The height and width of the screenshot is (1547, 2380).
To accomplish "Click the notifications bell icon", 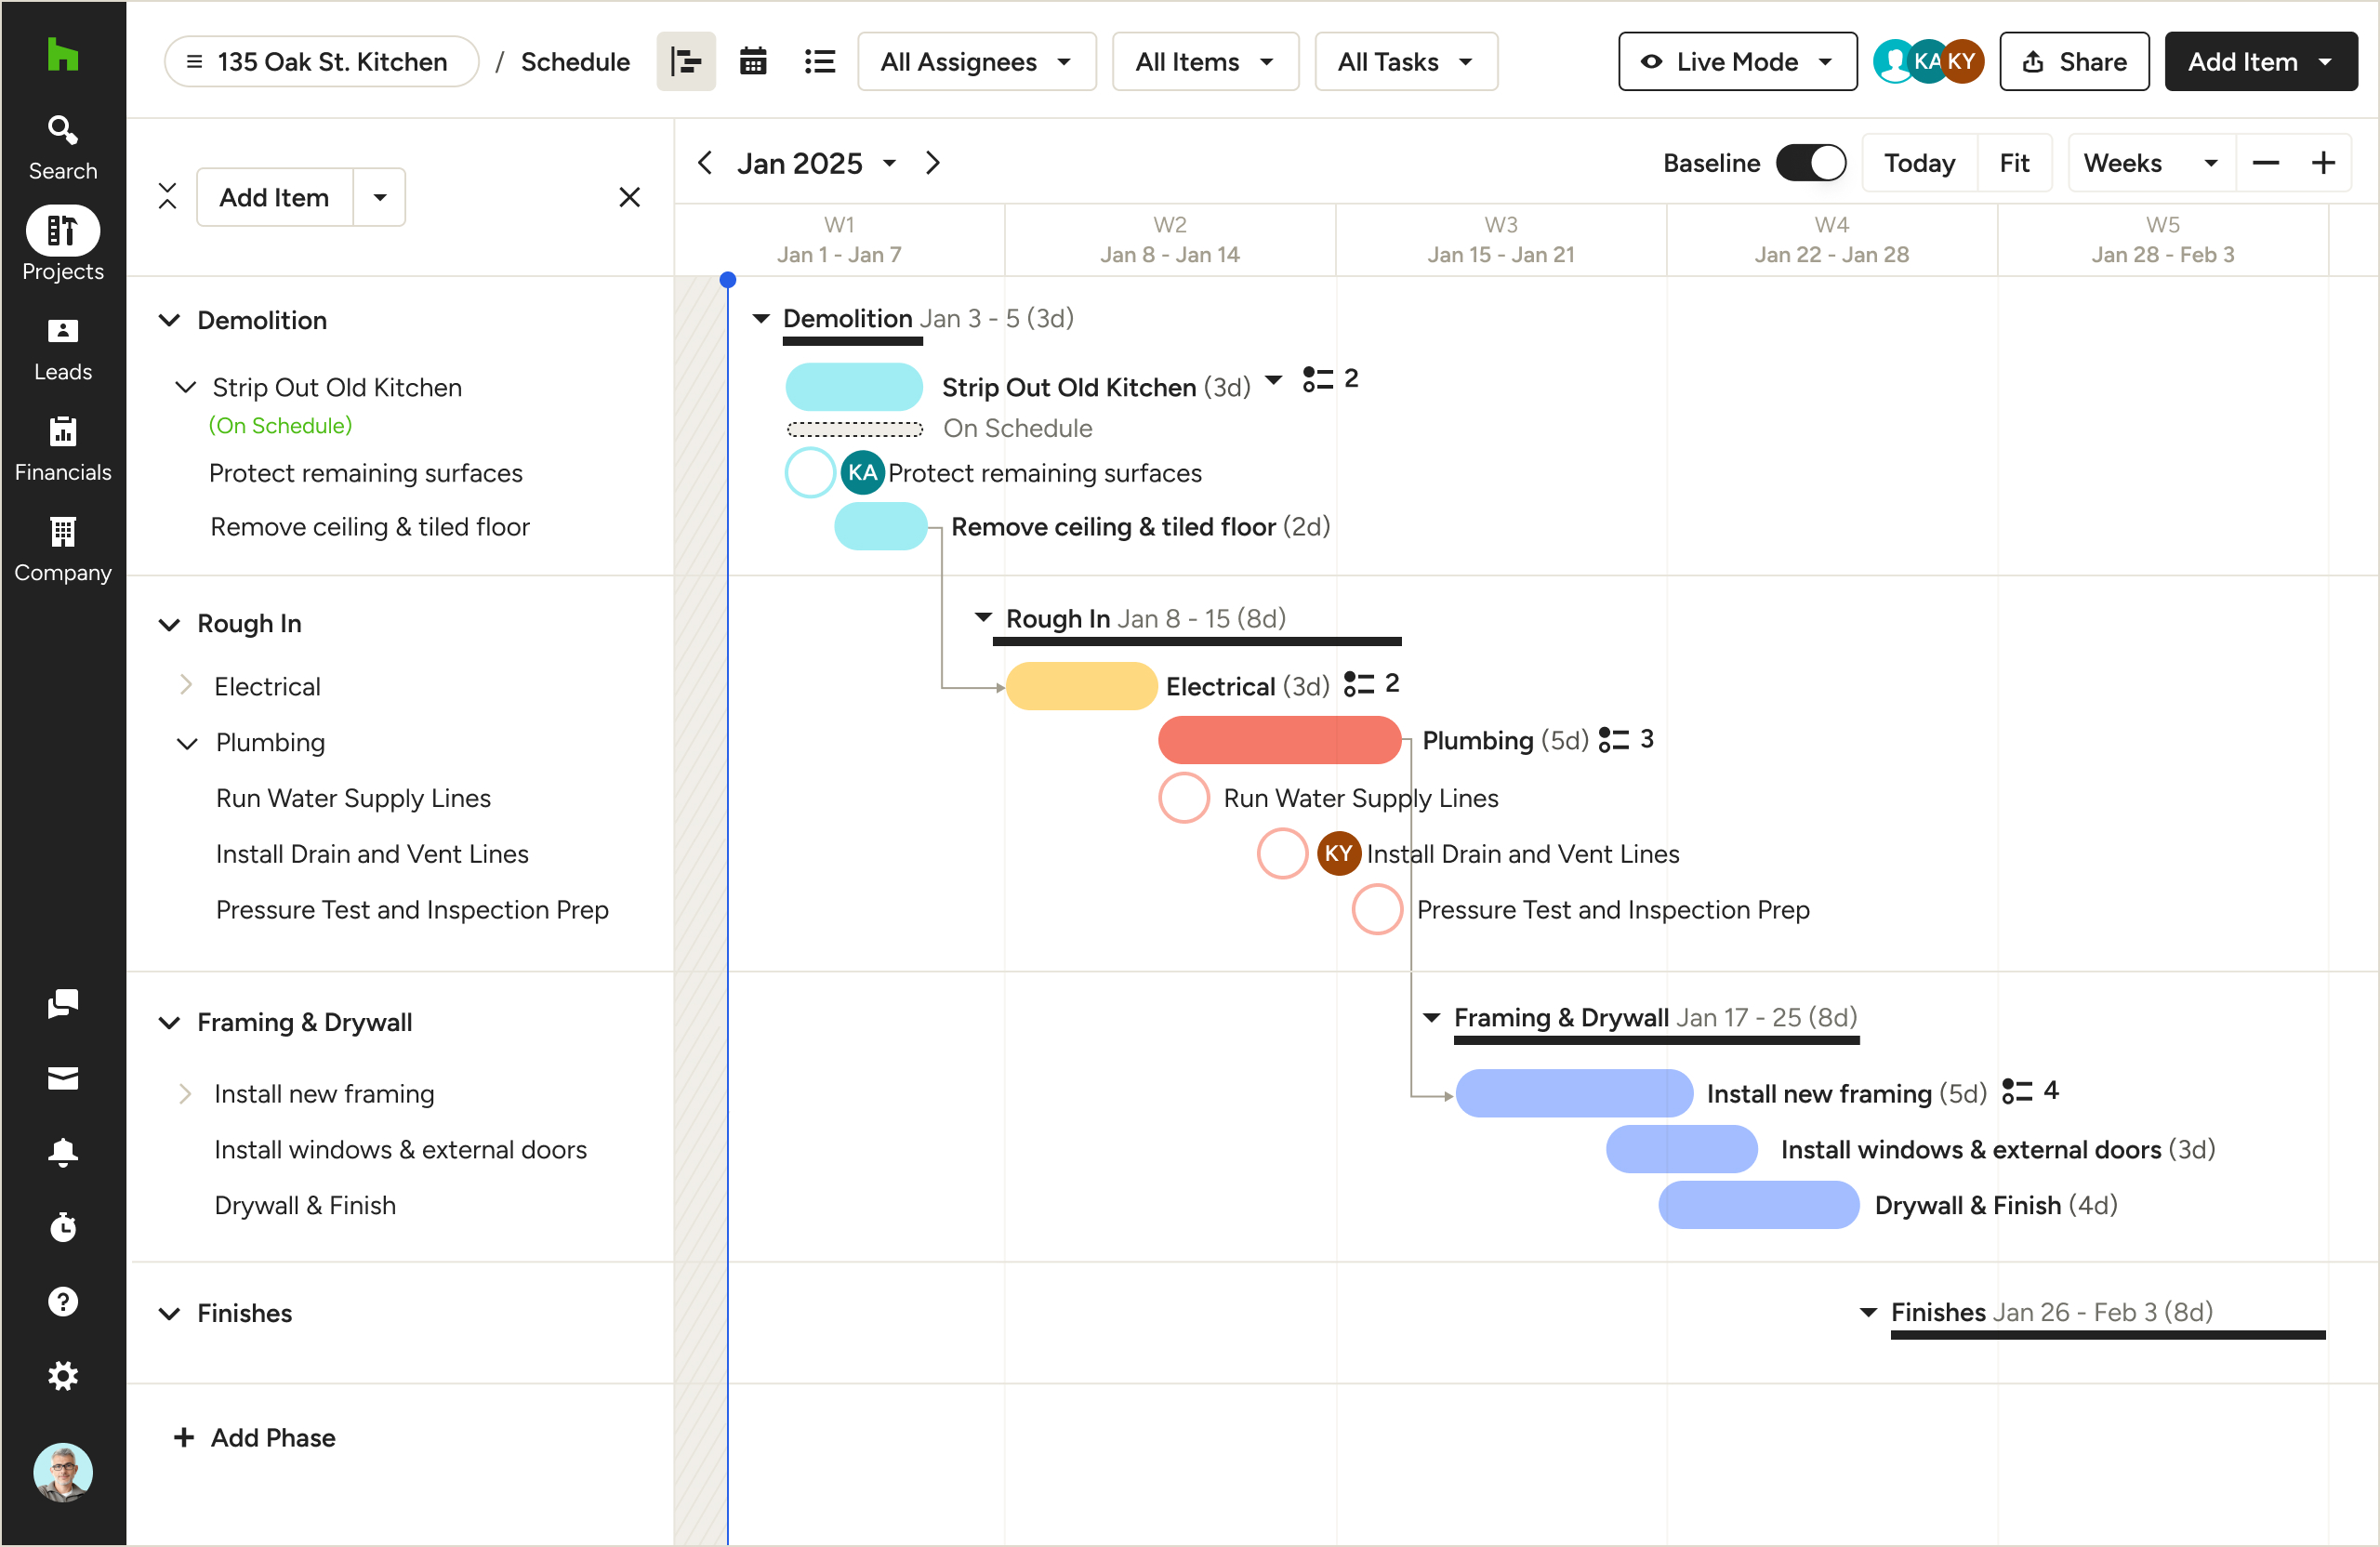I will 62,1152.
